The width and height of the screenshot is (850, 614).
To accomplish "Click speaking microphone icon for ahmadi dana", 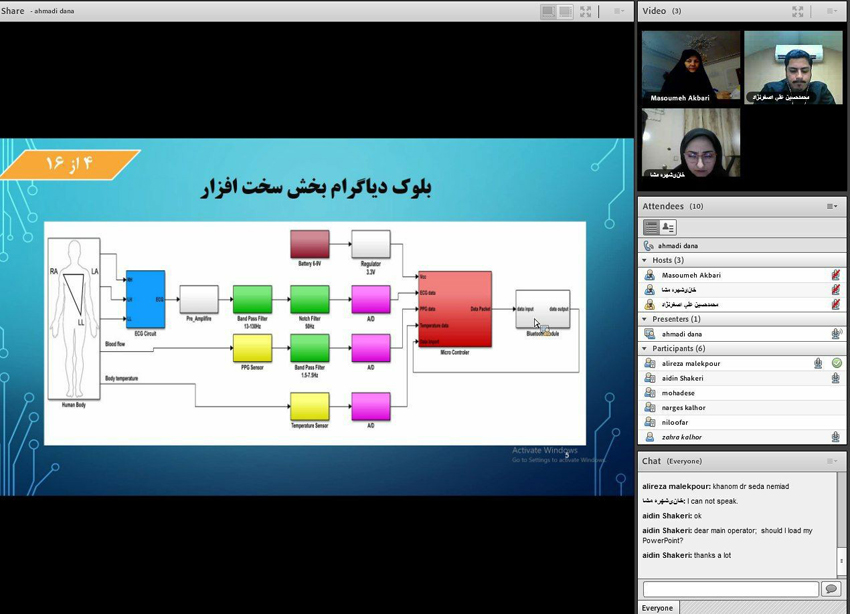I will click(x=836, y=334).
